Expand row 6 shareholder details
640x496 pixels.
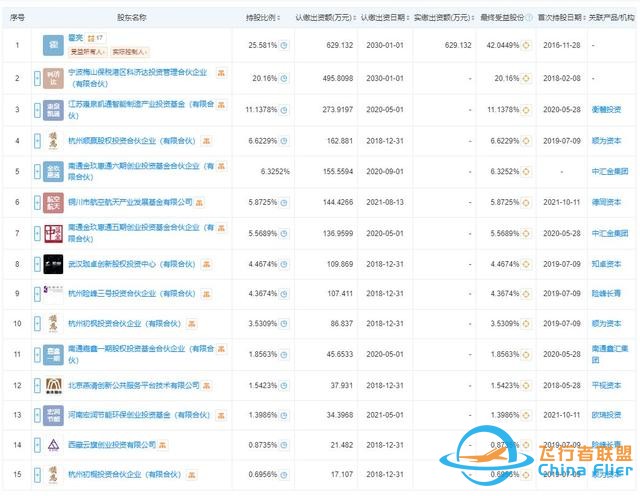(x=37, y=202)
